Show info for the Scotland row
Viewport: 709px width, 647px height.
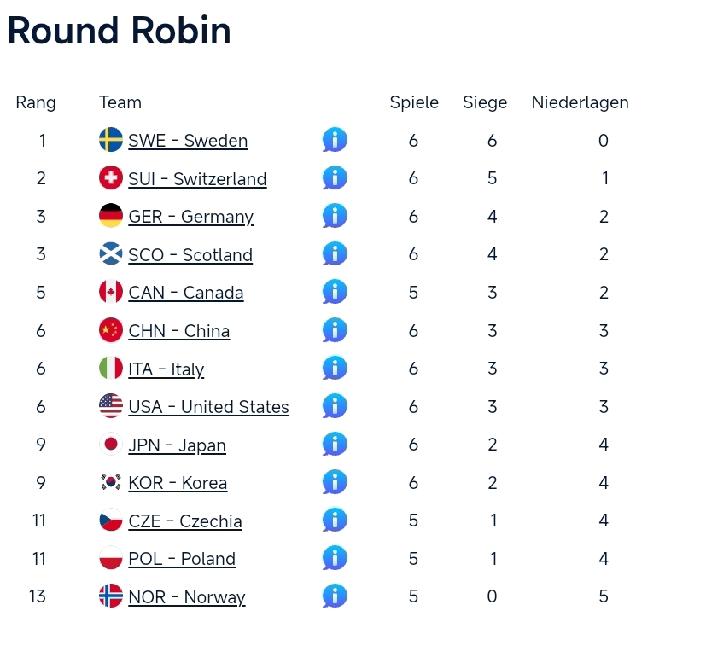pos(335,254)
